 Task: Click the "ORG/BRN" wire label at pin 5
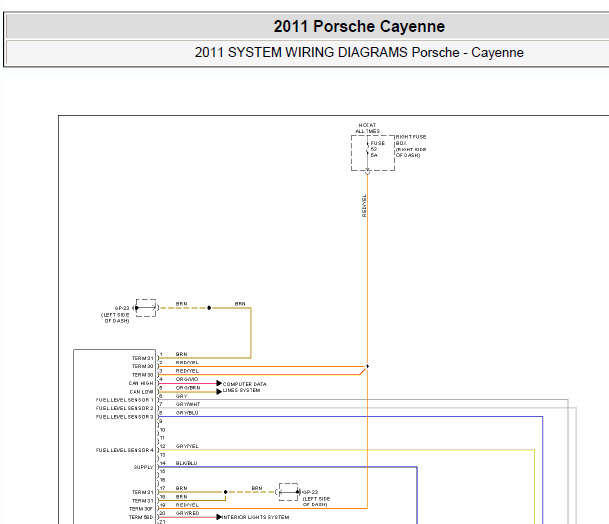point(188,388)
